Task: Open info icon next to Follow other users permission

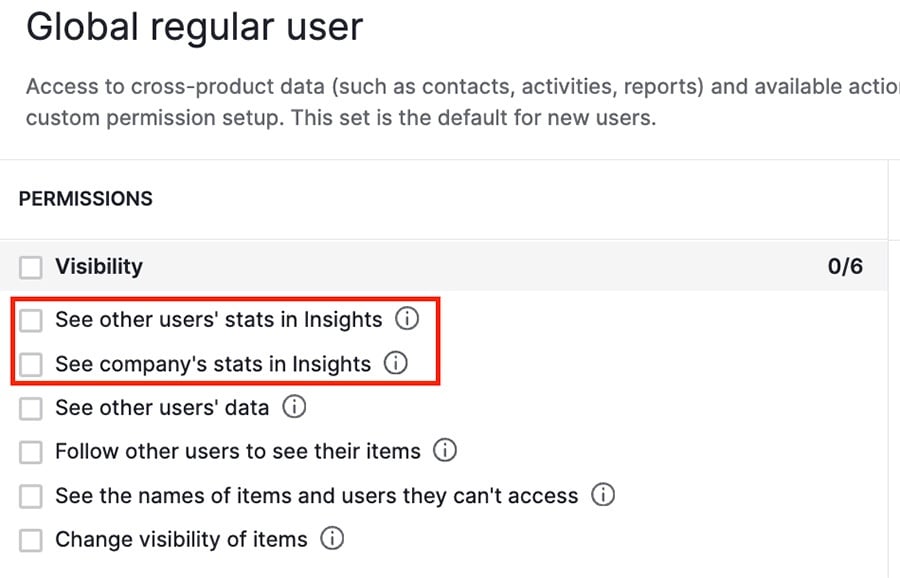Action: (443, 451)
